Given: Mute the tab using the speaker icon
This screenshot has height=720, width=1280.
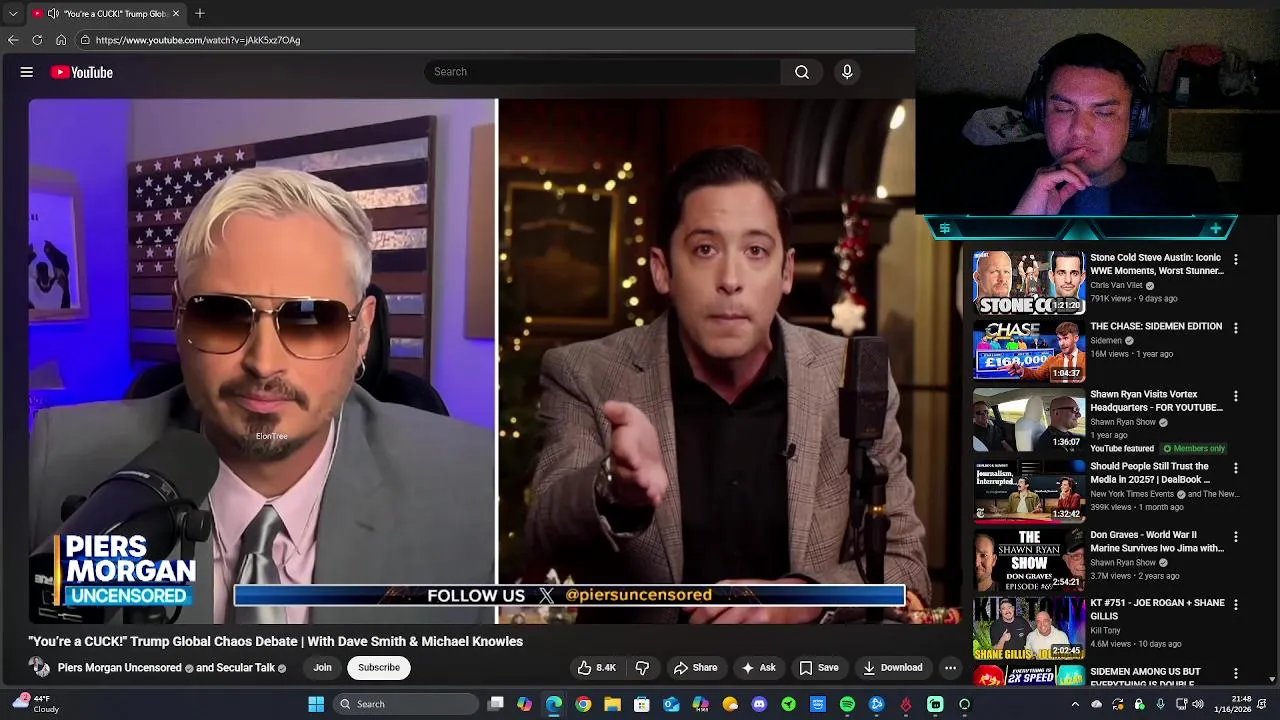Looking at the screenshot, I should [x=53, y=14].
